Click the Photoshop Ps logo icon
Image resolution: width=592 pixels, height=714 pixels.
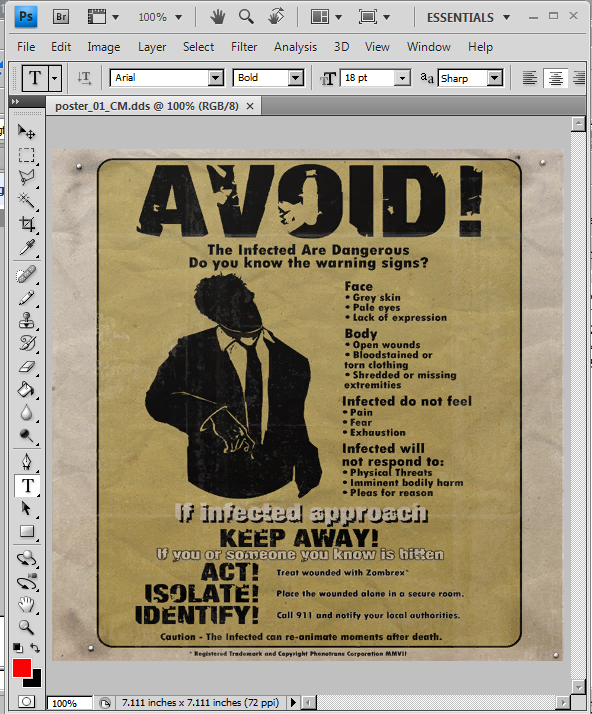[26, 17]
